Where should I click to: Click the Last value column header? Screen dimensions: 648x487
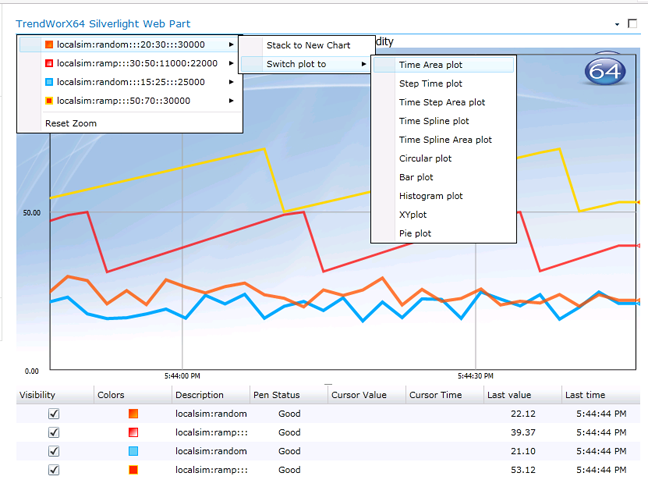coord(523,395)
